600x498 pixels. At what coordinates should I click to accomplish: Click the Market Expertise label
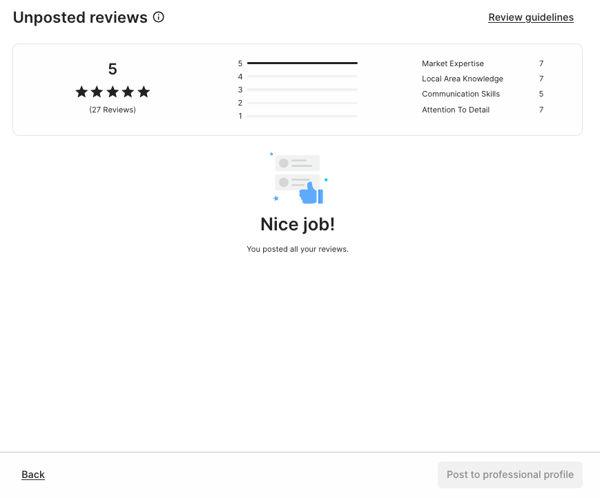453,64
